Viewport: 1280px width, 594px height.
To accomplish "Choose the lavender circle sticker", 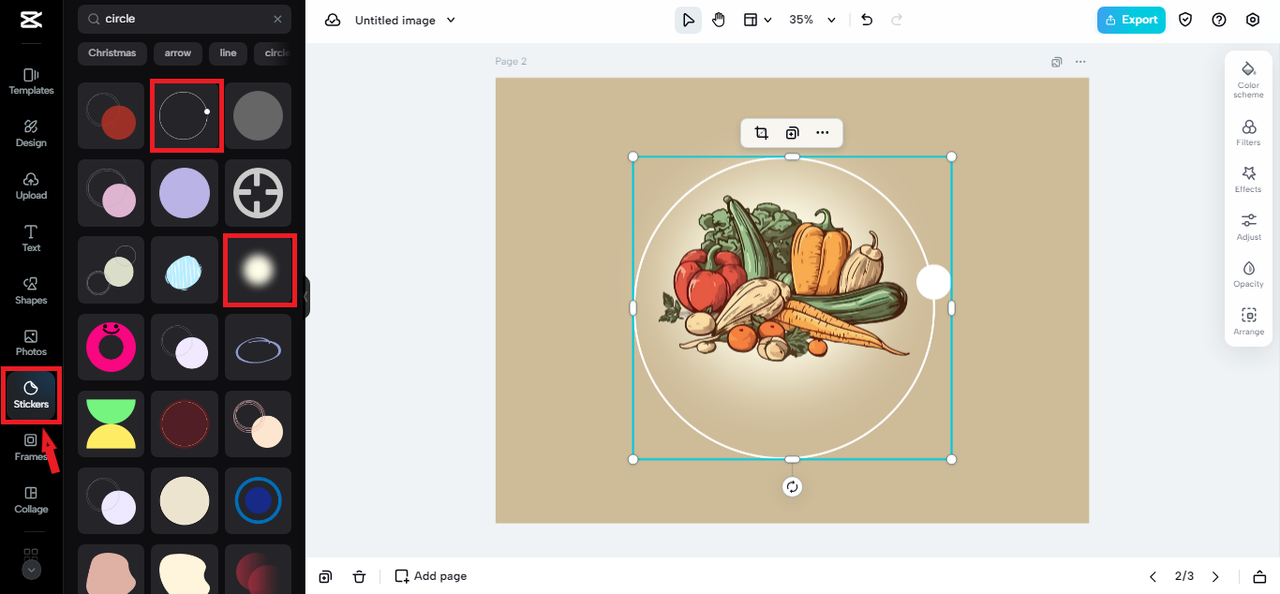I will [185, 193].
